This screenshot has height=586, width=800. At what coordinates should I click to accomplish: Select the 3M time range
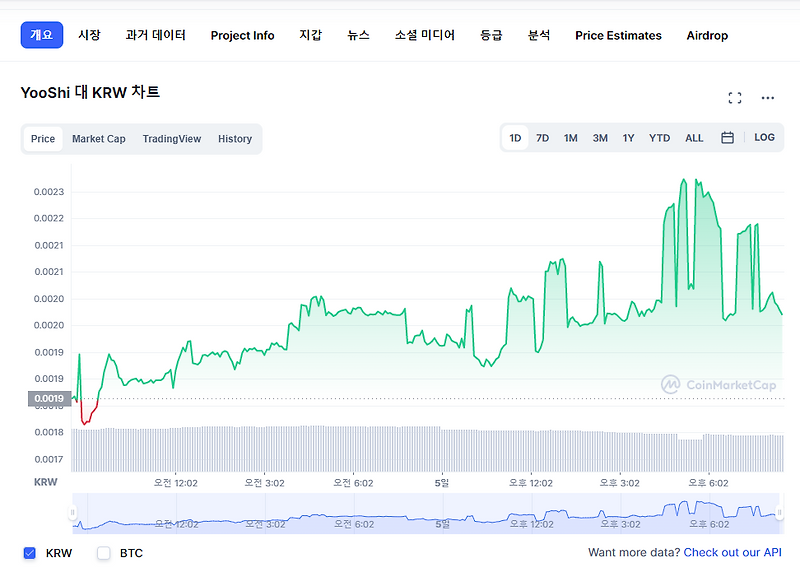[x=600, y=138]
